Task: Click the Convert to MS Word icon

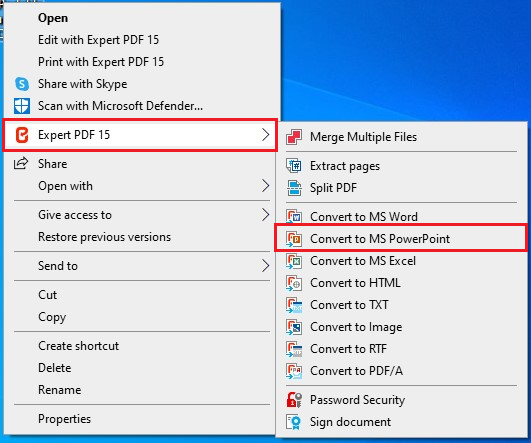Action: 294,217
